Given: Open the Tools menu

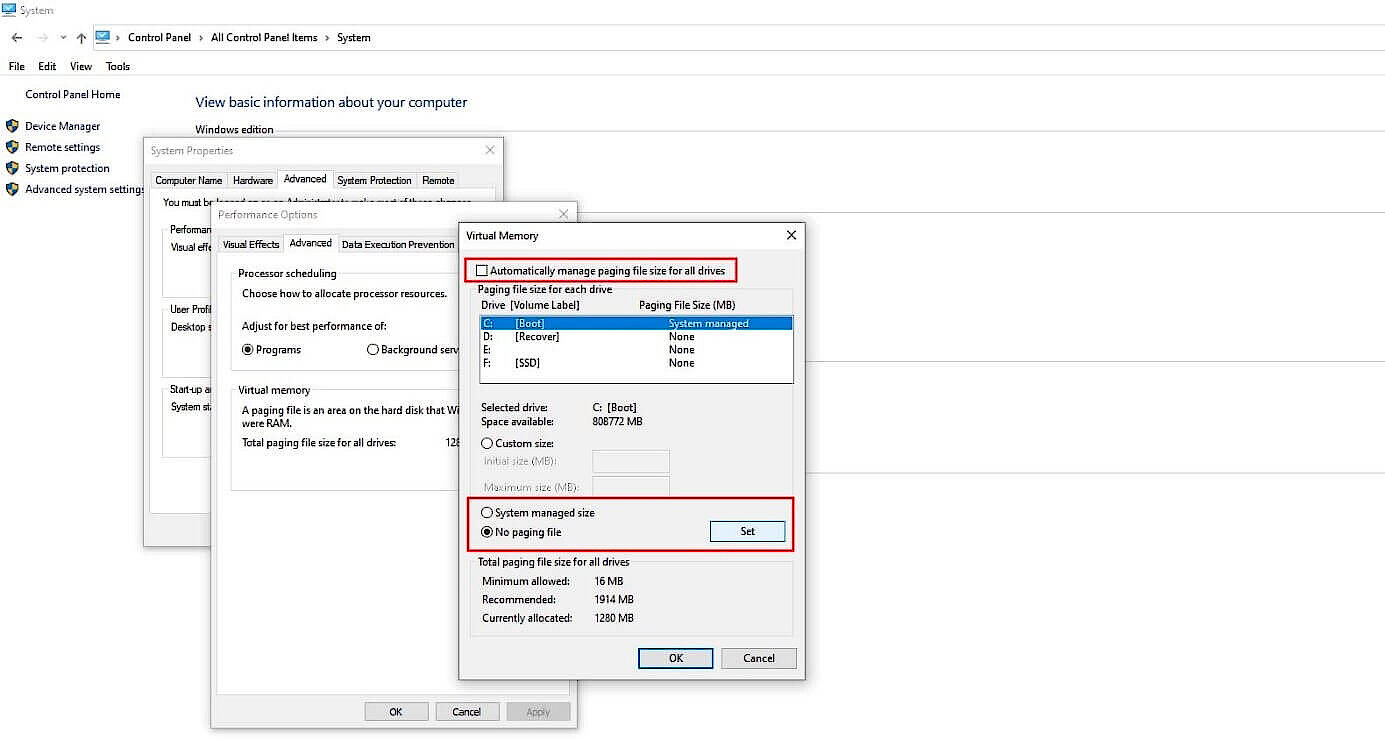Looking at the screenshot, I should (117, 66).
